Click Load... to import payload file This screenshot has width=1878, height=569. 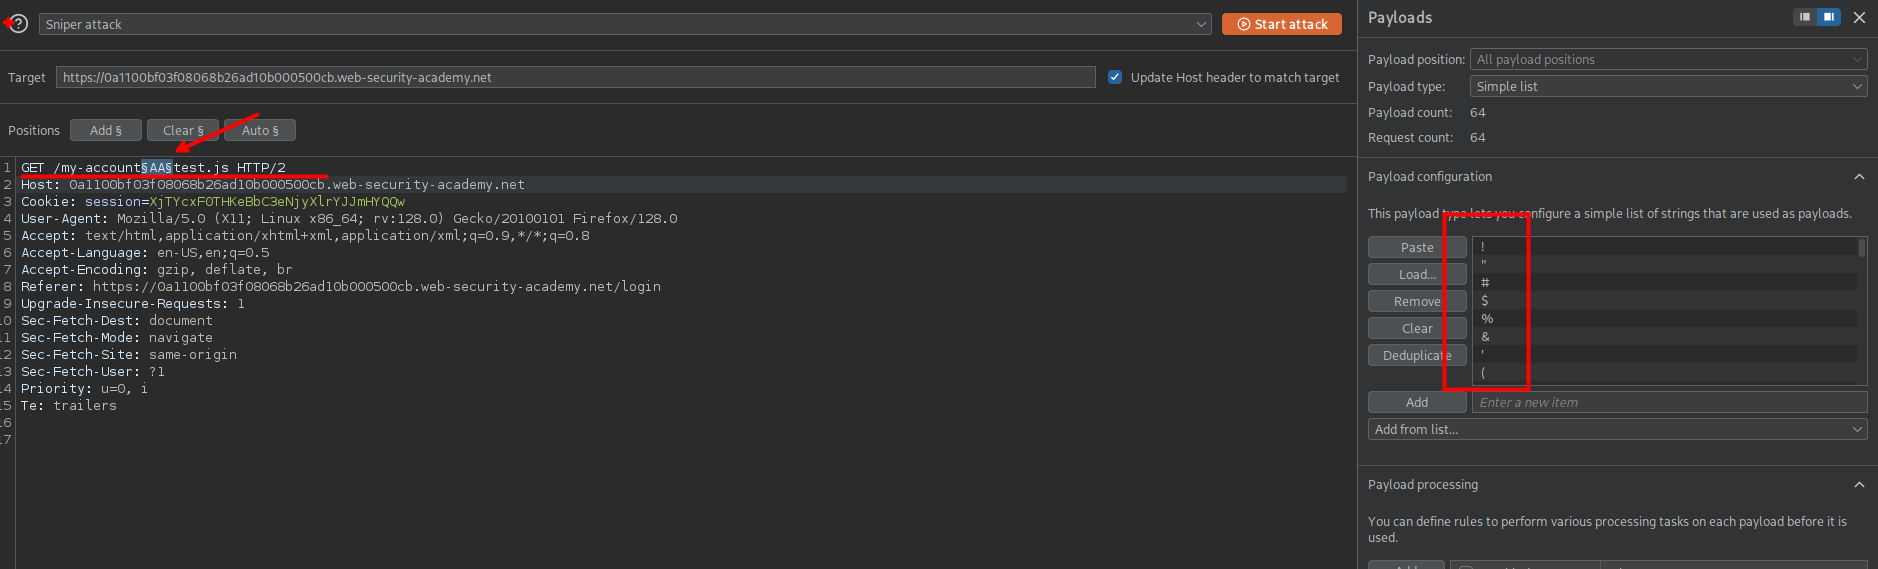(x=1417, y=274)
